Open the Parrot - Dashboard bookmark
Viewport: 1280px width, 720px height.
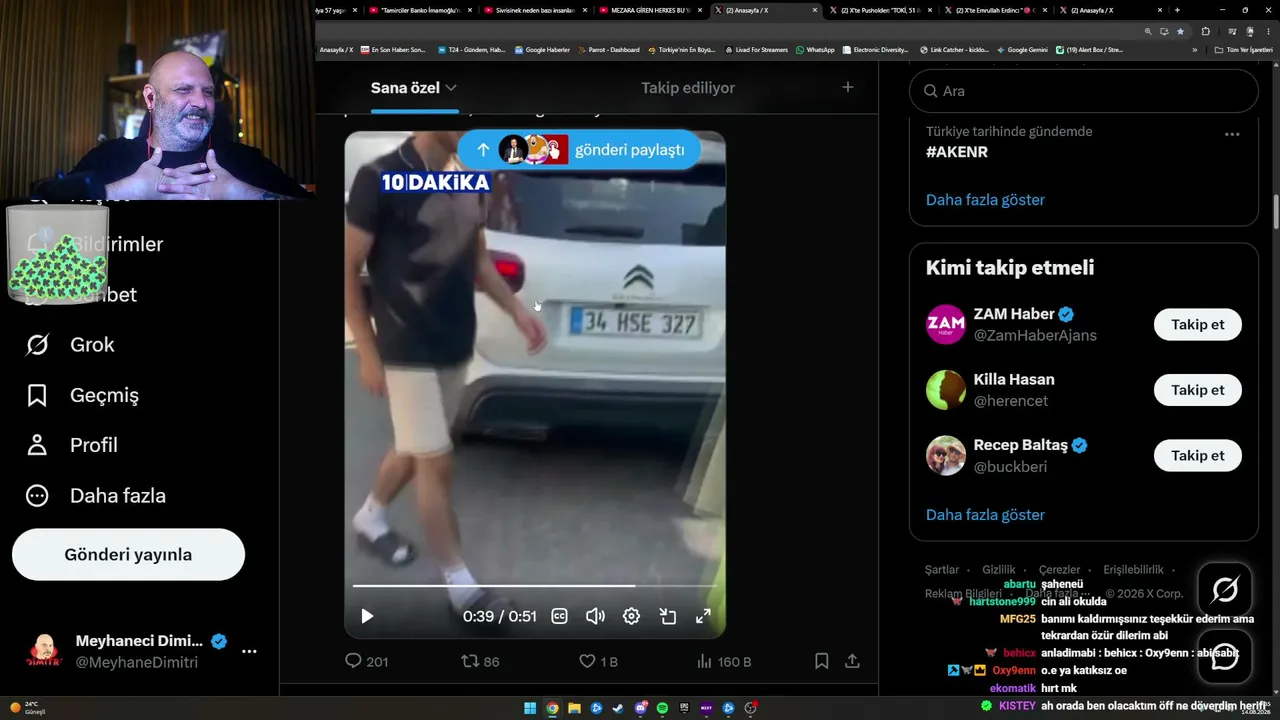[608, 49]
